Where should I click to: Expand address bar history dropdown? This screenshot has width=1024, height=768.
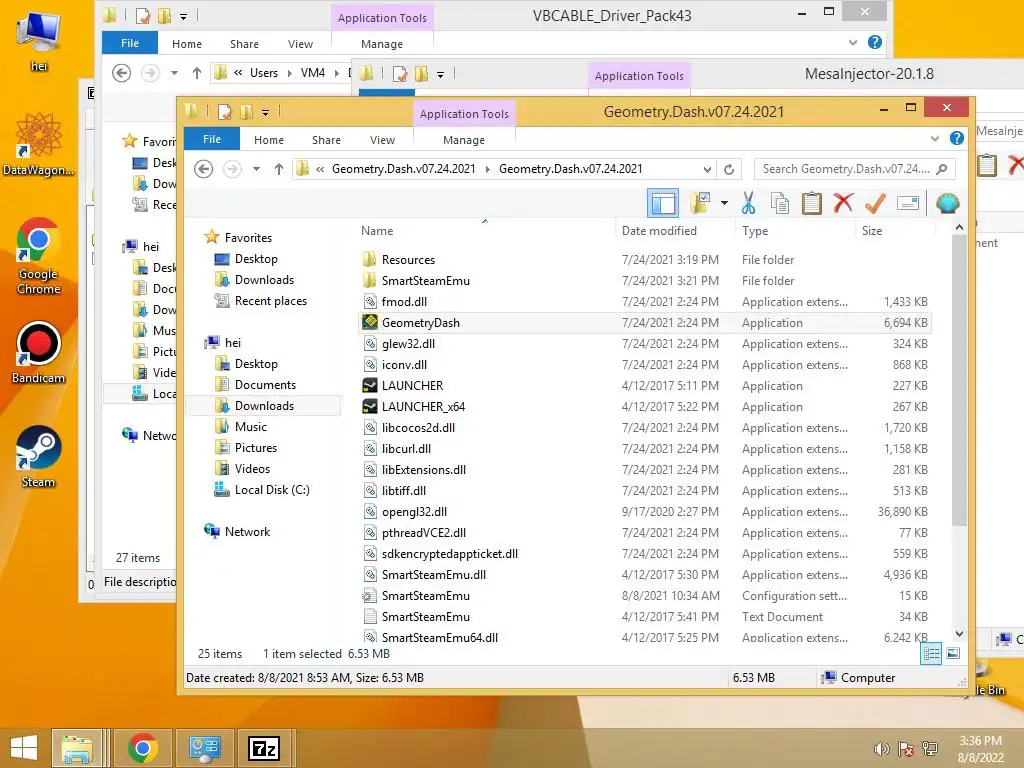(707, 169)
